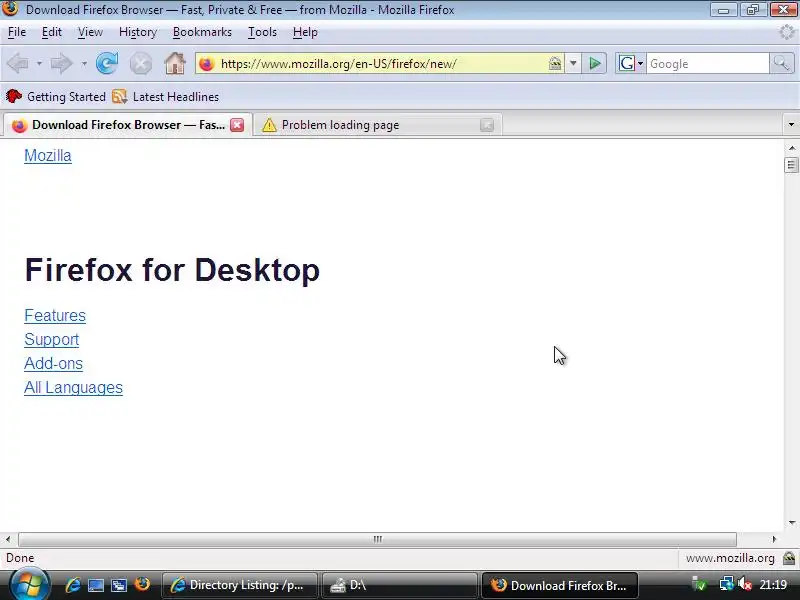Open the Features link
Screen dimensions: 800x600
[55, 315]
